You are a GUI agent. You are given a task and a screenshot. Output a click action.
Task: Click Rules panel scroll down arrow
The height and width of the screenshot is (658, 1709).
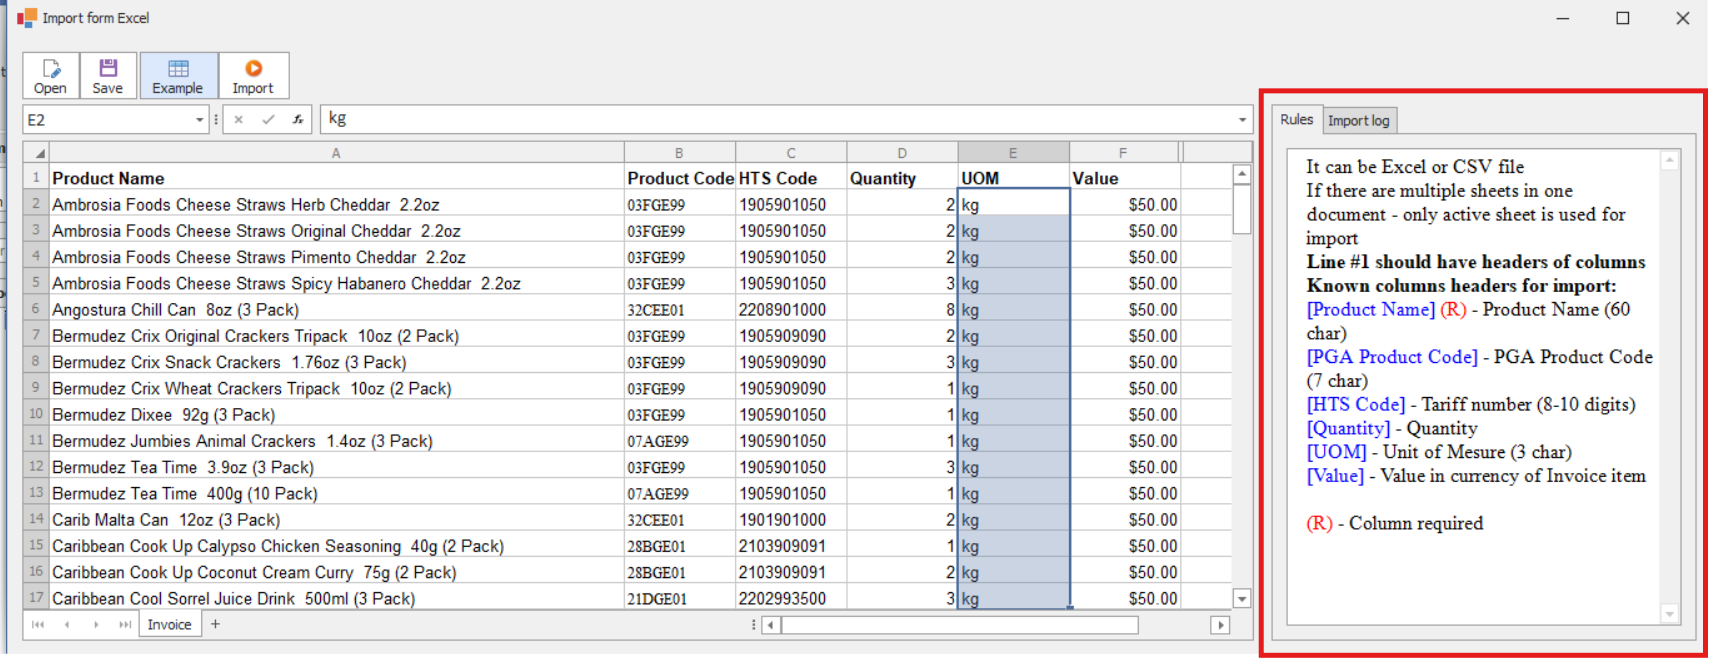[x=1669, y=614]
